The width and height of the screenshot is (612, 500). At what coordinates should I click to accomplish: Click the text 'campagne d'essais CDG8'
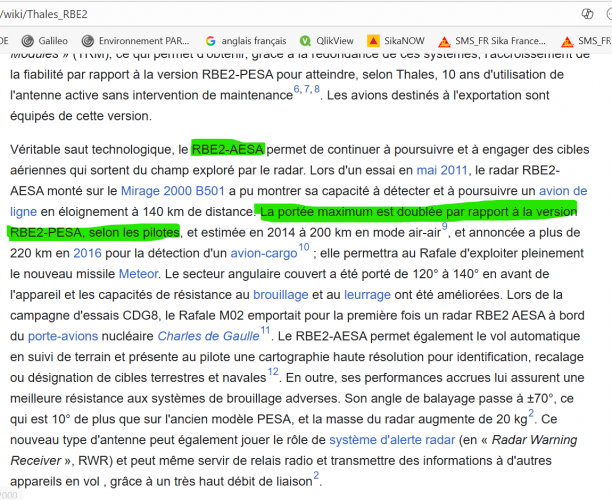(84, 315)
